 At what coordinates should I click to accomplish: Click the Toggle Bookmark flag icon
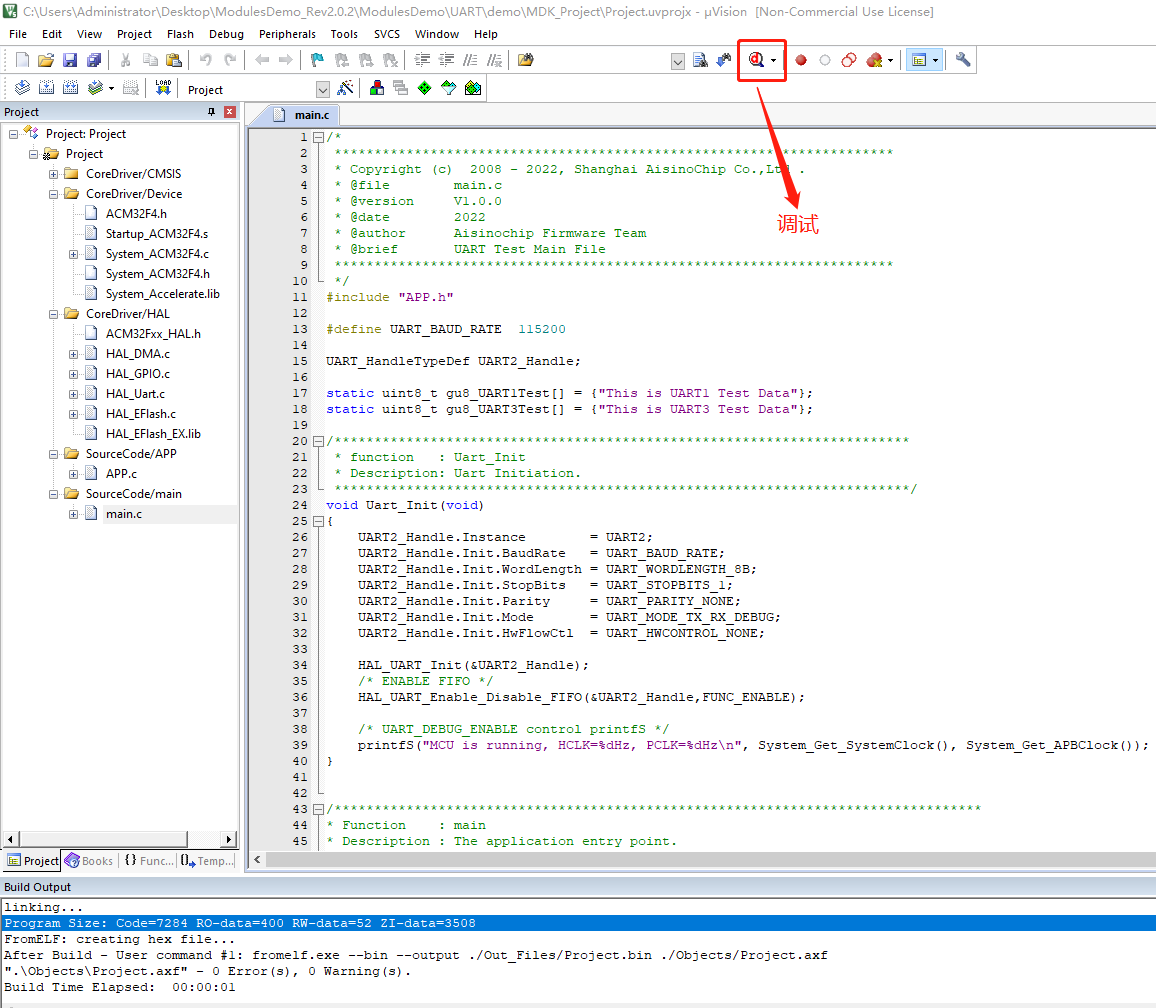pyautogui.click(x=318, y=60)
